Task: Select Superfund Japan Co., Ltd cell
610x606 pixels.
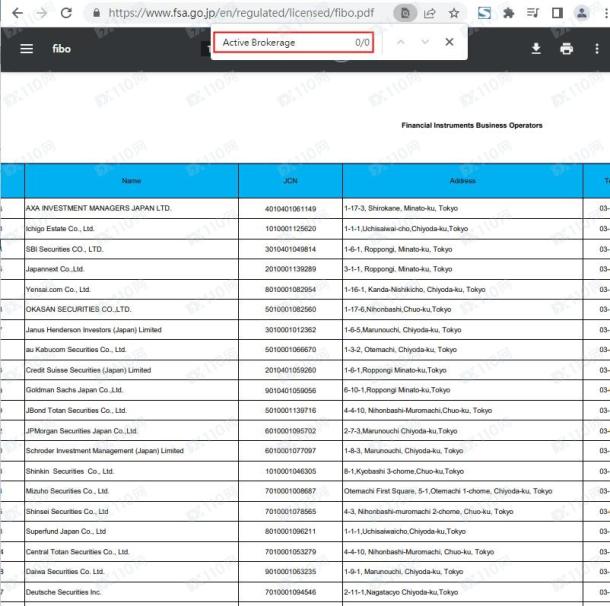Action: pos(131,531)
